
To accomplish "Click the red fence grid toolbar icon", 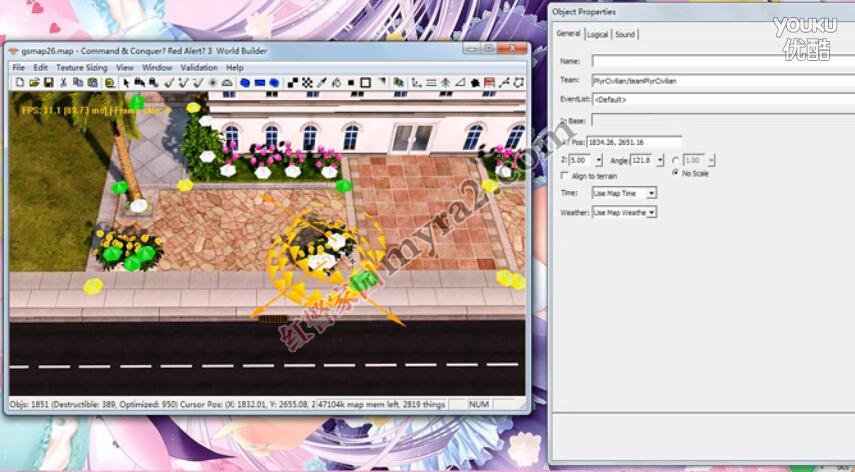I will pyautogui.click(x=489, y=82).
